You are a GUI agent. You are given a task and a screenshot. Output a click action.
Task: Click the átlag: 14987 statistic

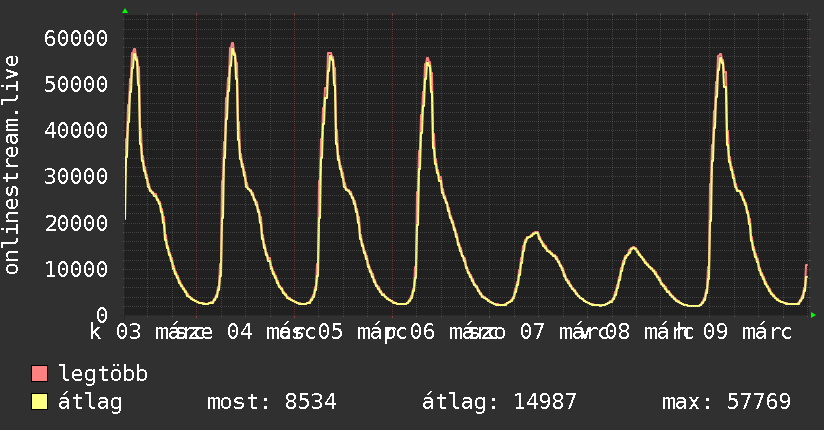point(499,402)
